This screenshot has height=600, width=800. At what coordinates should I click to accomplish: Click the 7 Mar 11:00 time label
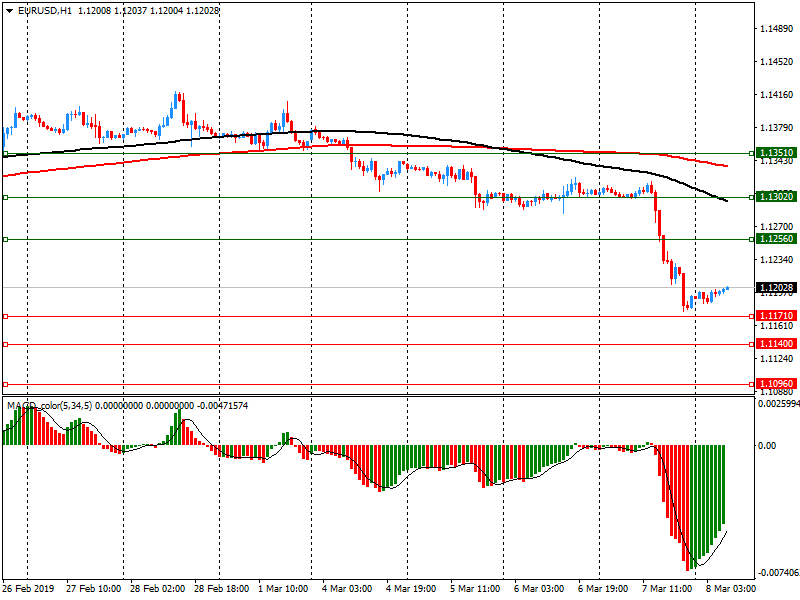pyautogui.click(x=667, y=589)
